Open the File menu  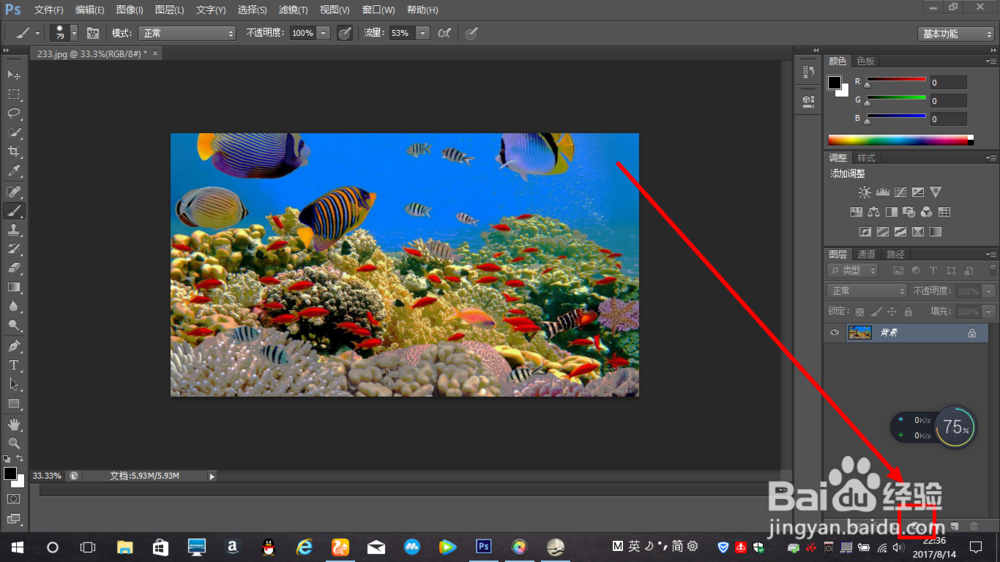[x=48, y=10]
